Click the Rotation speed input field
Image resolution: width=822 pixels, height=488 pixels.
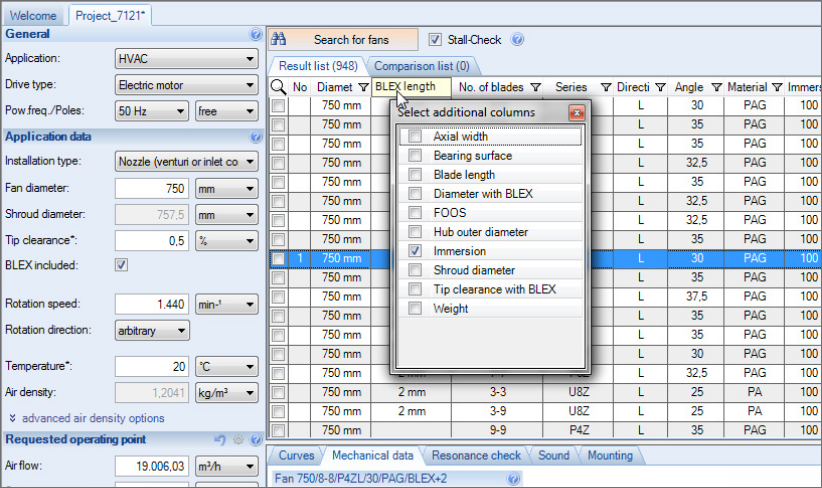(x=151, y=304)
